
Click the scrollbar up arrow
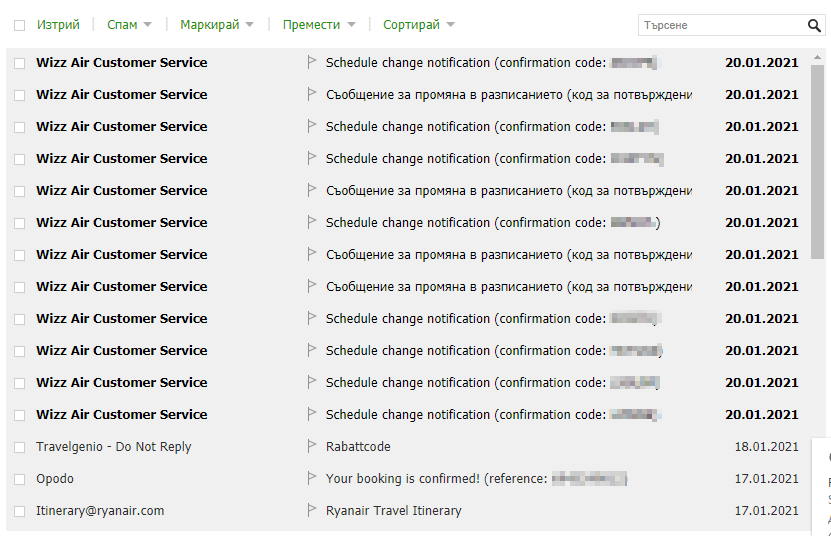pyautogui.click(x=817, y=57)
